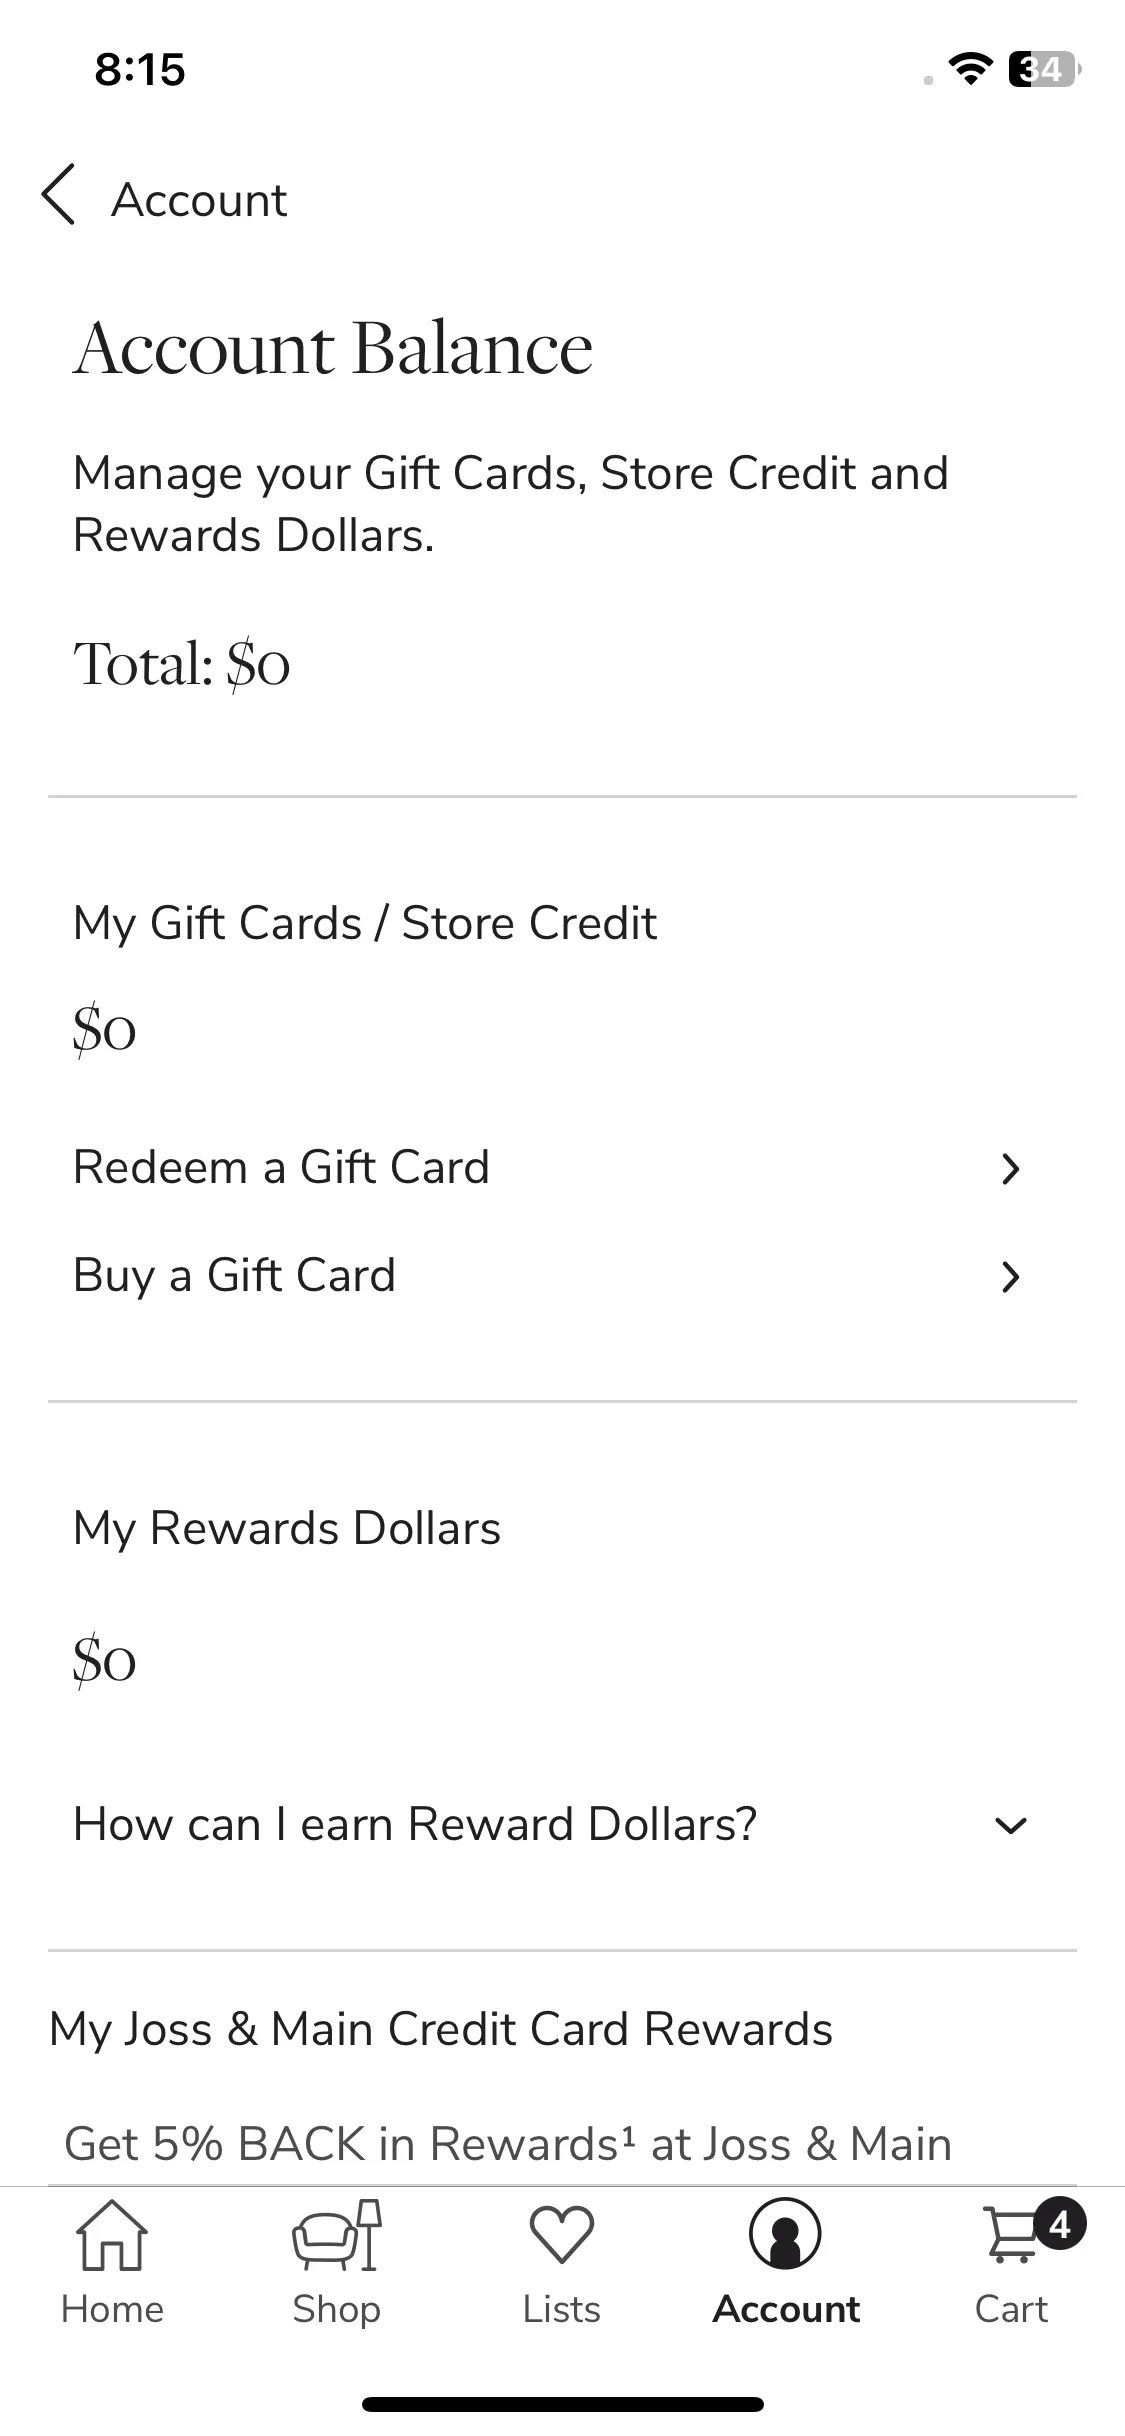Viewport: 1125px width, 2436px height.
Task: Open the Shop armchair icon
Action: pyautogui.click(x=337, y=2235)
